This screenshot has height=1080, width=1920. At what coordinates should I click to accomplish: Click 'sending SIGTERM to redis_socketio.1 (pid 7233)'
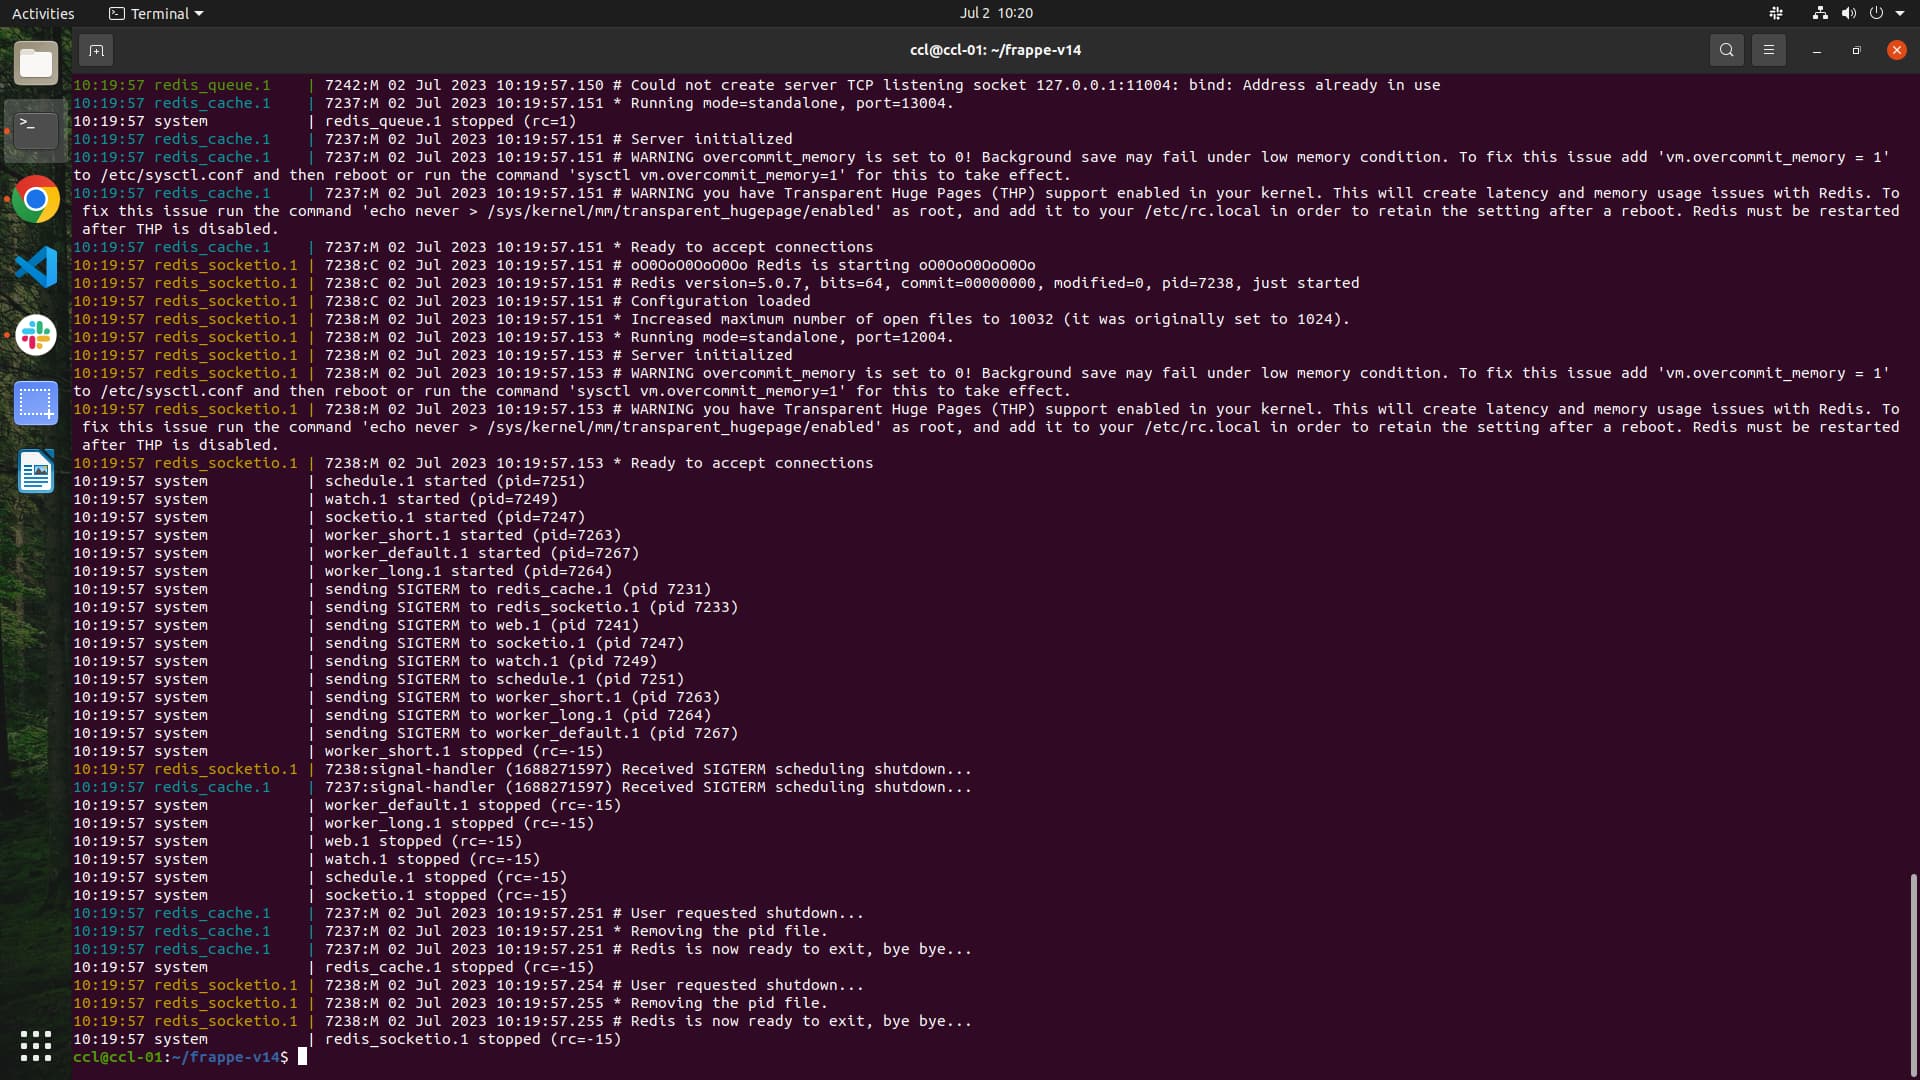pyautogui.click(x=531, y=607)
